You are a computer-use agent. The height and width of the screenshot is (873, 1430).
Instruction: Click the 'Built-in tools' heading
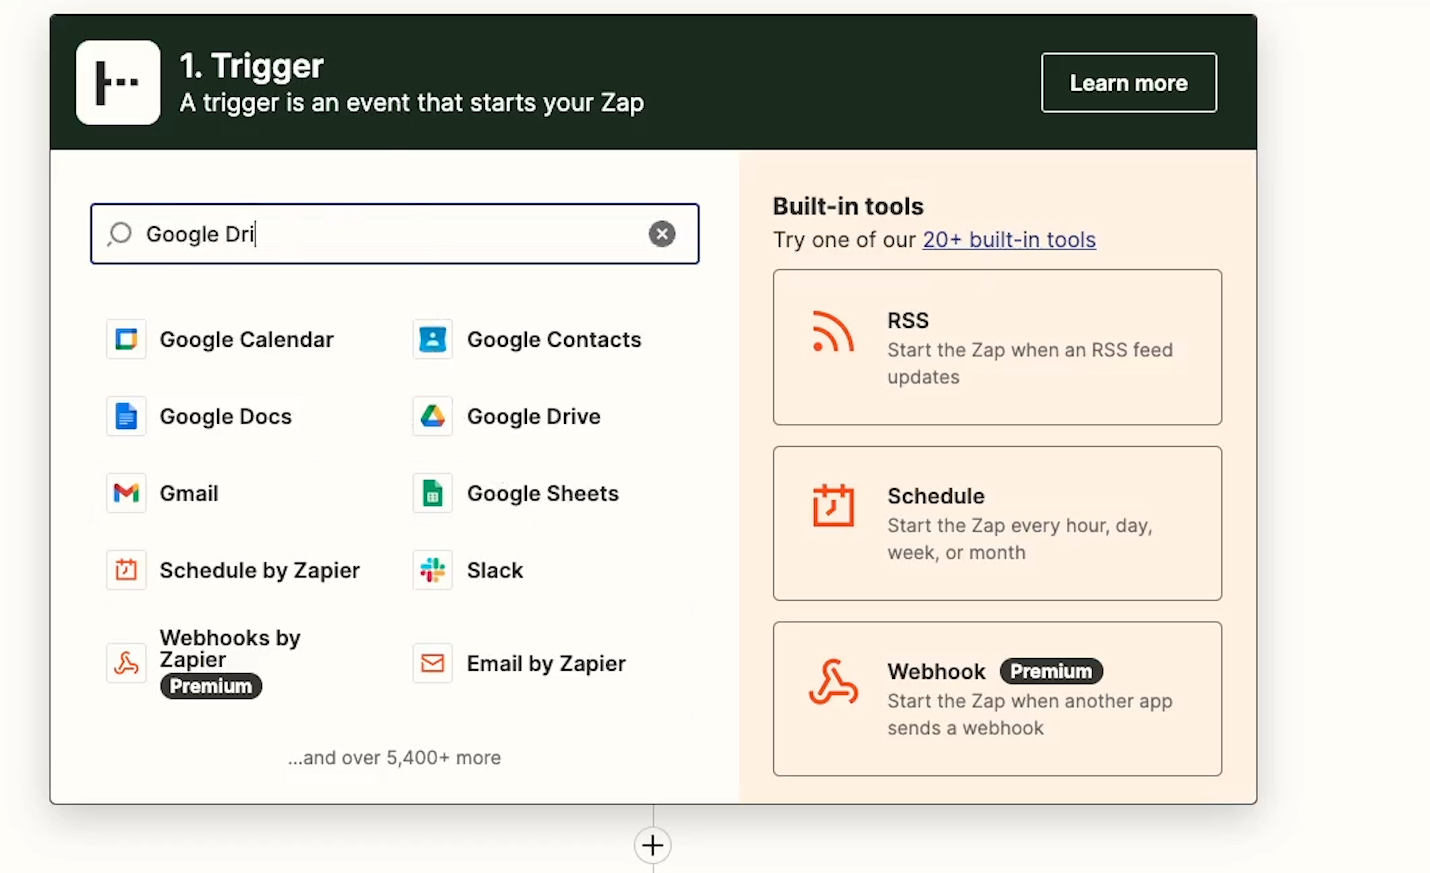[848, 207]
